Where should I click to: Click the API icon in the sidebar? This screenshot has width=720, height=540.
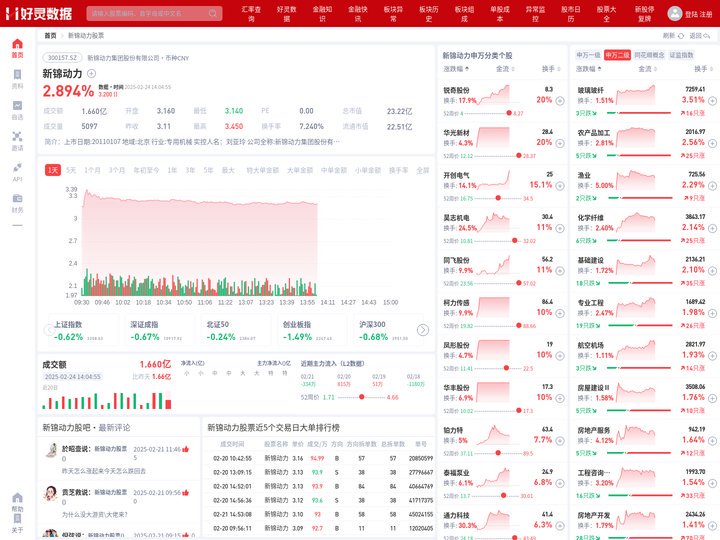coord(17,168)
